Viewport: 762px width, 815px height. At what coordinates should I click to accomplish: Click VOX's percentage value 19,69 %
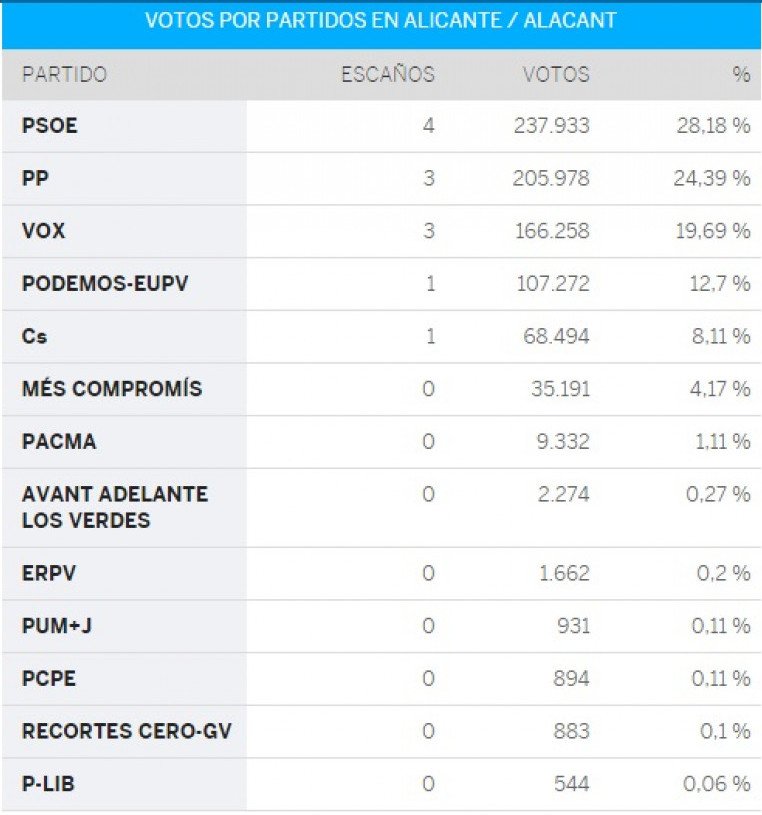pos(713,231)
